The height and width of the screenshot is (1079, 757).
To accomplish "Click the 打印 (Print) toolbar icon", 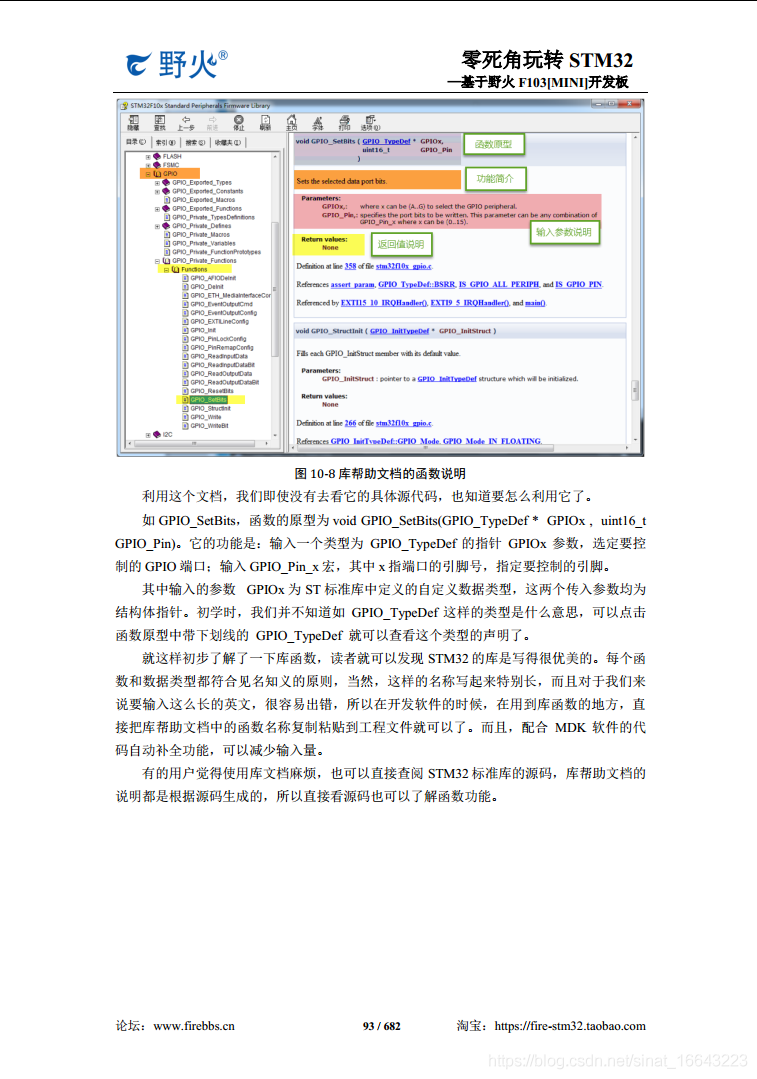I will (x=345, y=120).
